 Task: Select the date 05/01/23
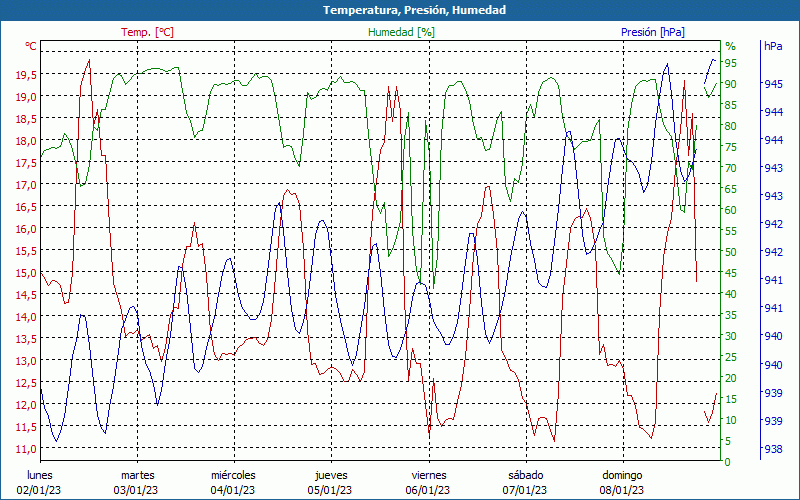(x=330, y=490)
